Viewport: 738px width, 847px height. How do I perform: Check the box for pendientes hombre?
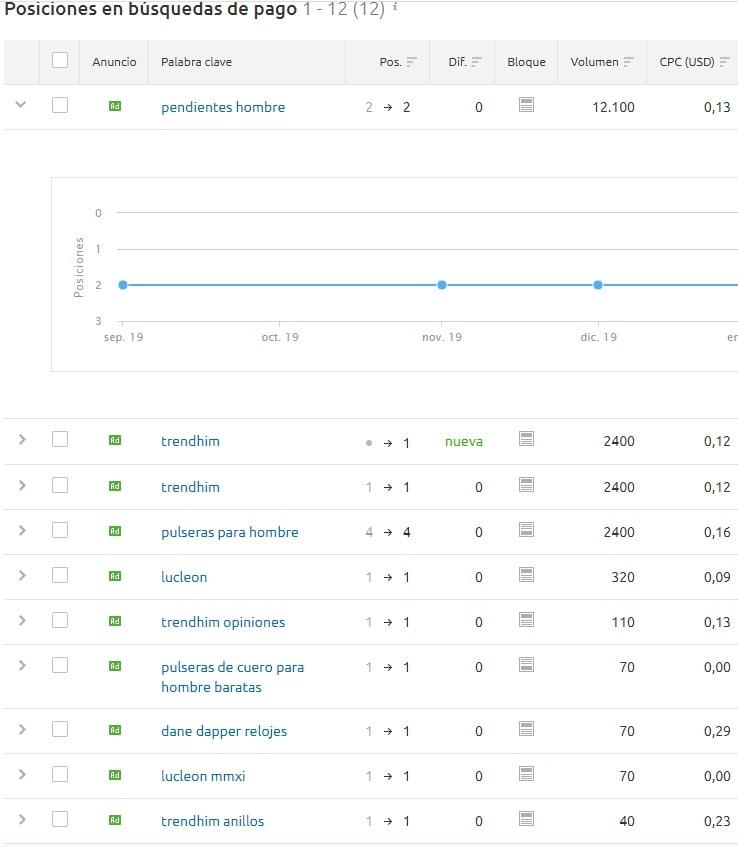point(60,105)
